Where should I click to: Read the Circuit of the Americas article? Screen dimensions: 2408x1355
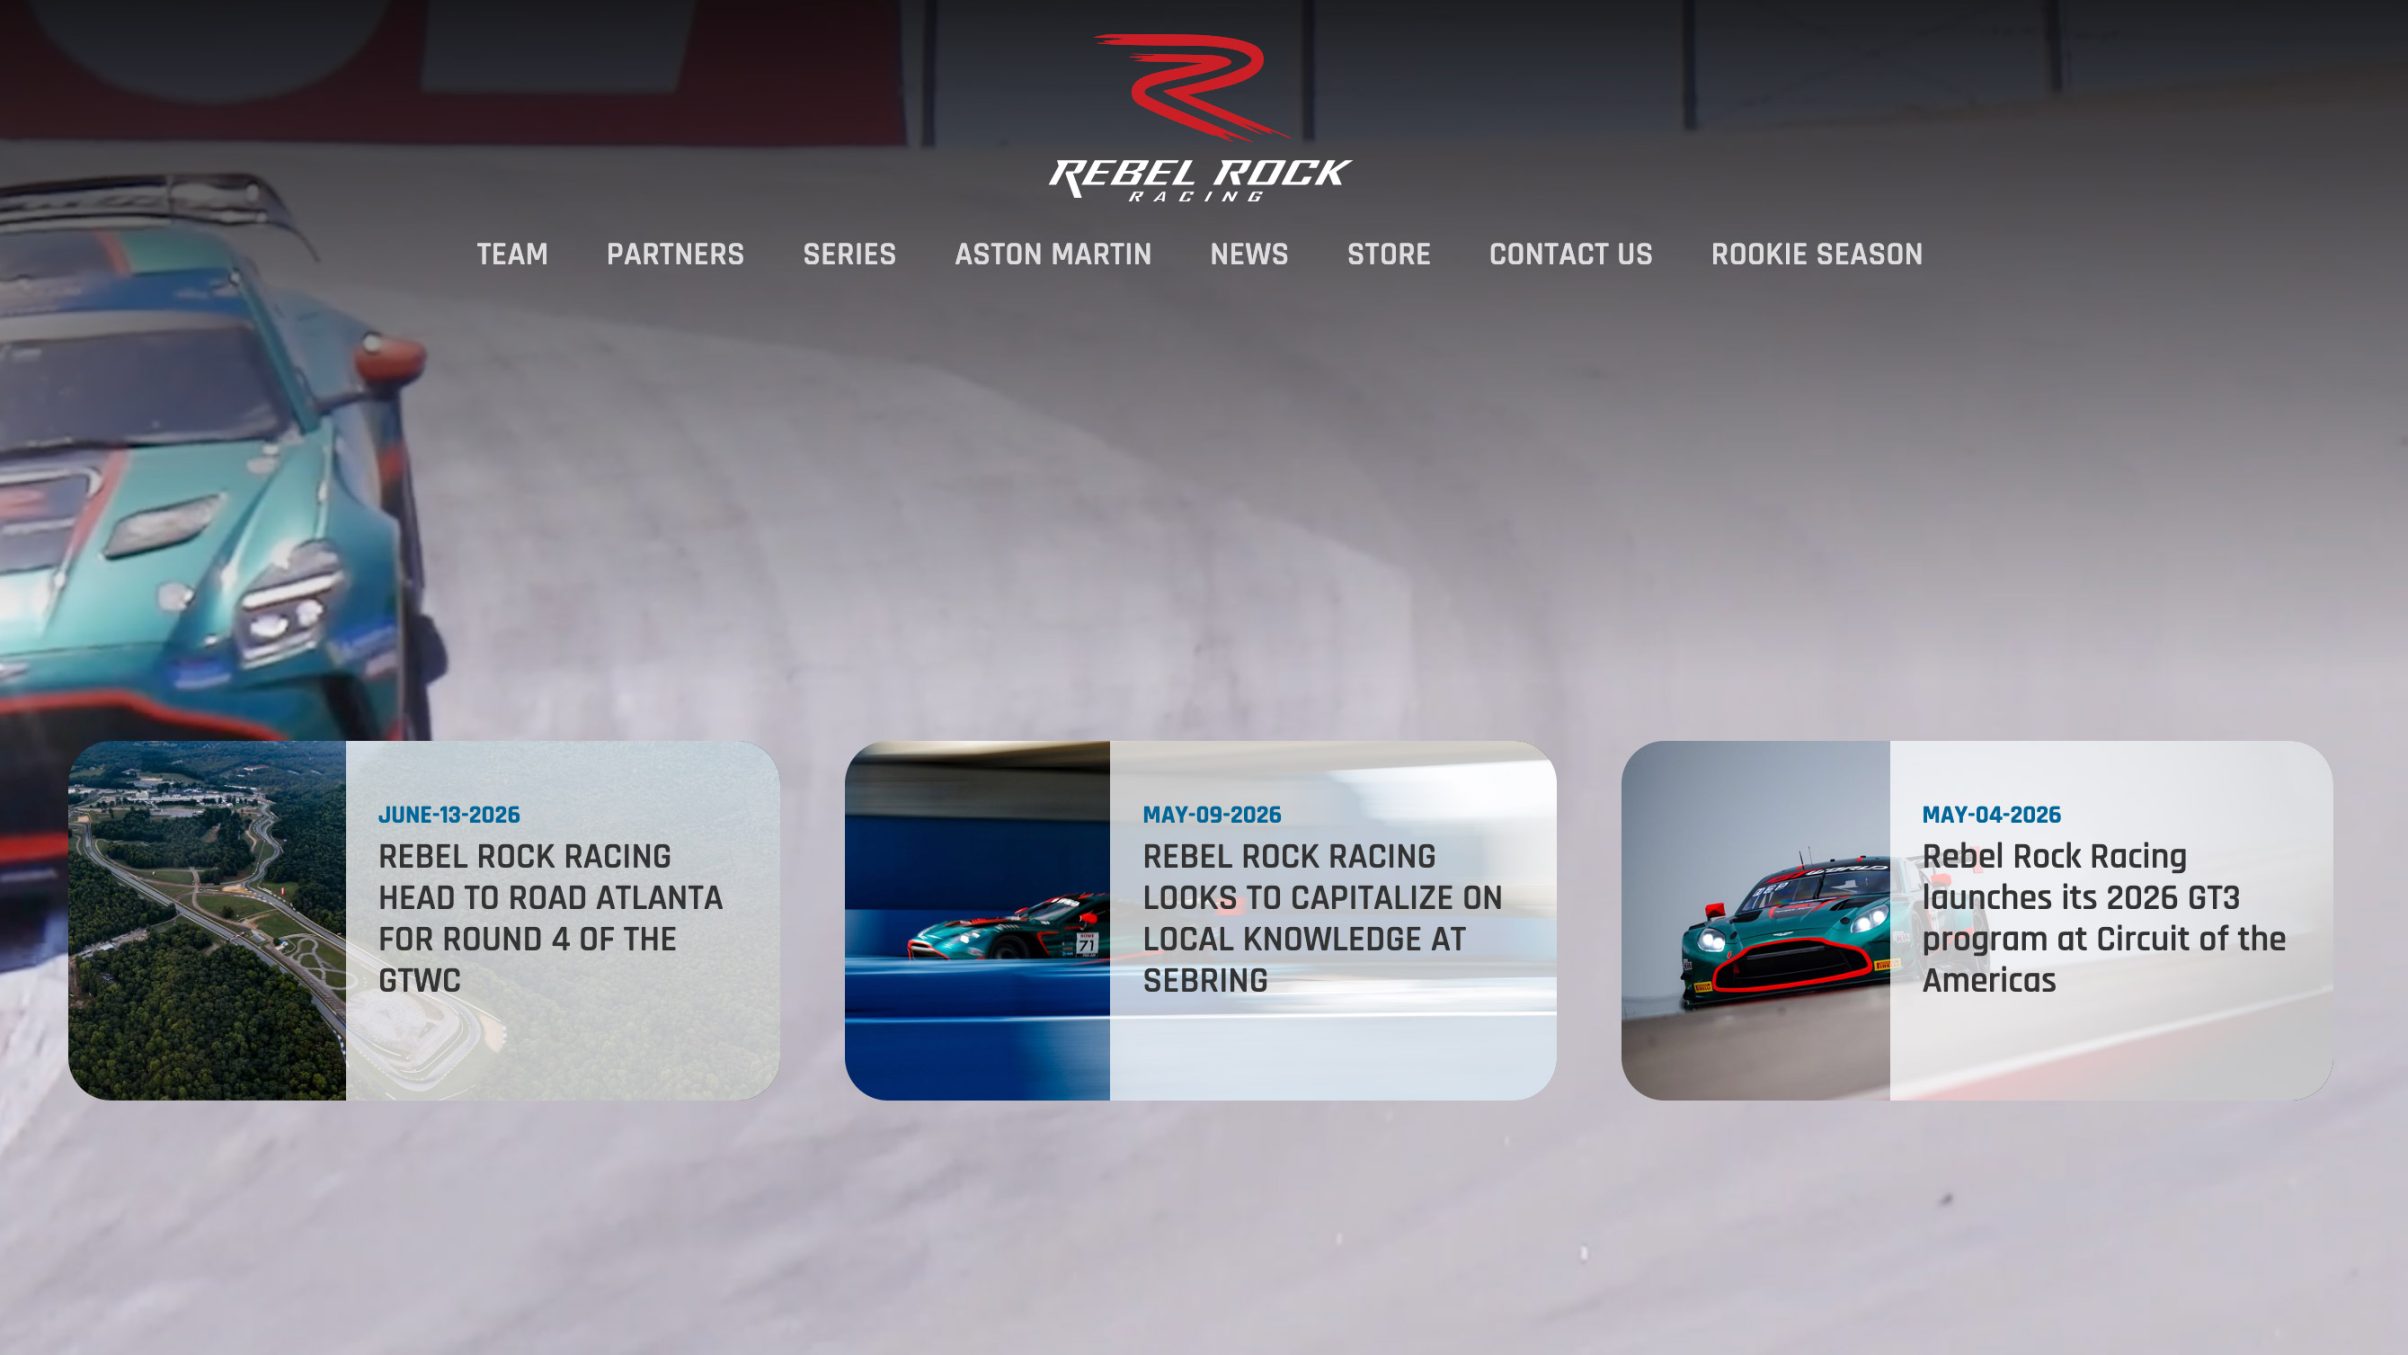point(2104,918)
